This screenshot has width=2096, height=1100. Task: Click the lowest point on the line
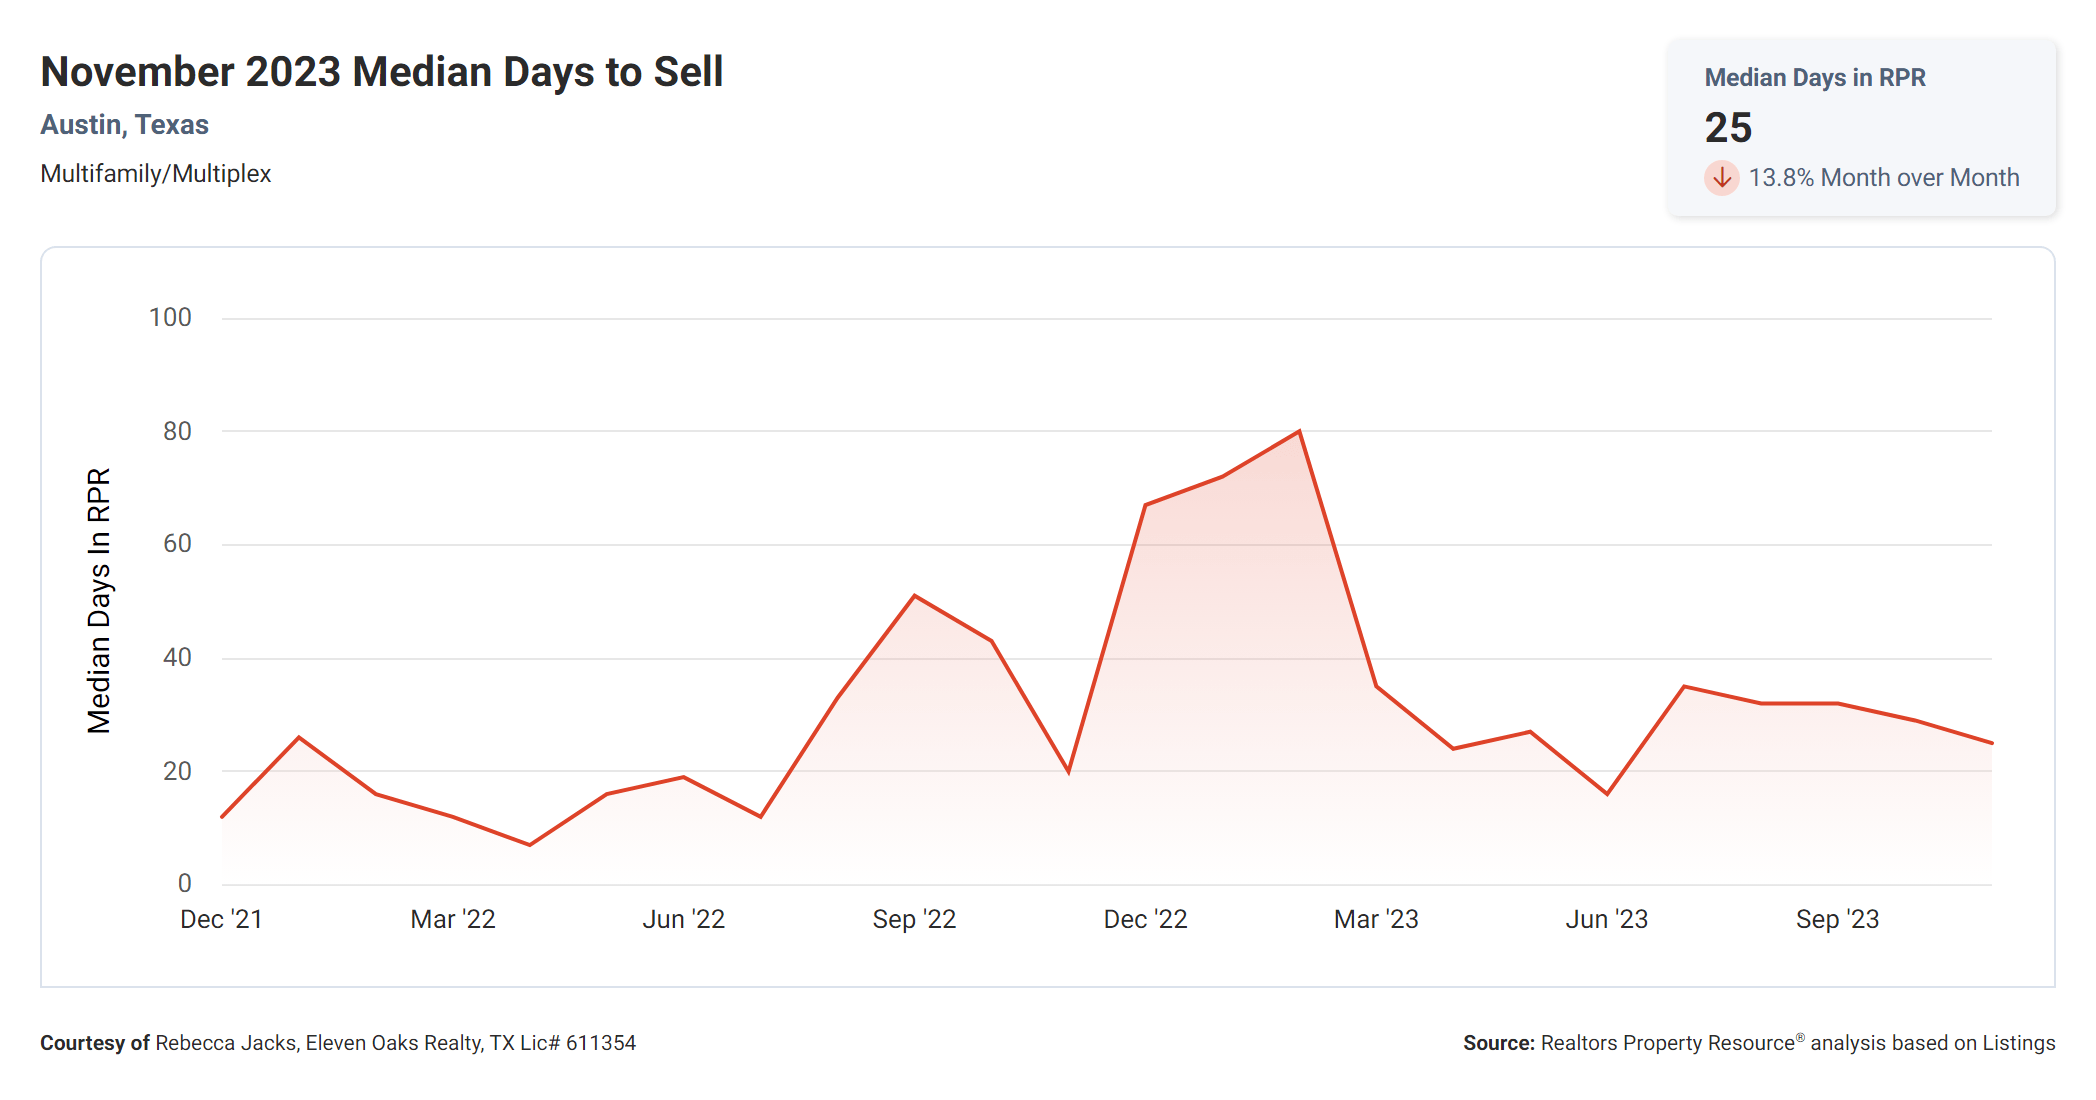click(x=529, y=845)
